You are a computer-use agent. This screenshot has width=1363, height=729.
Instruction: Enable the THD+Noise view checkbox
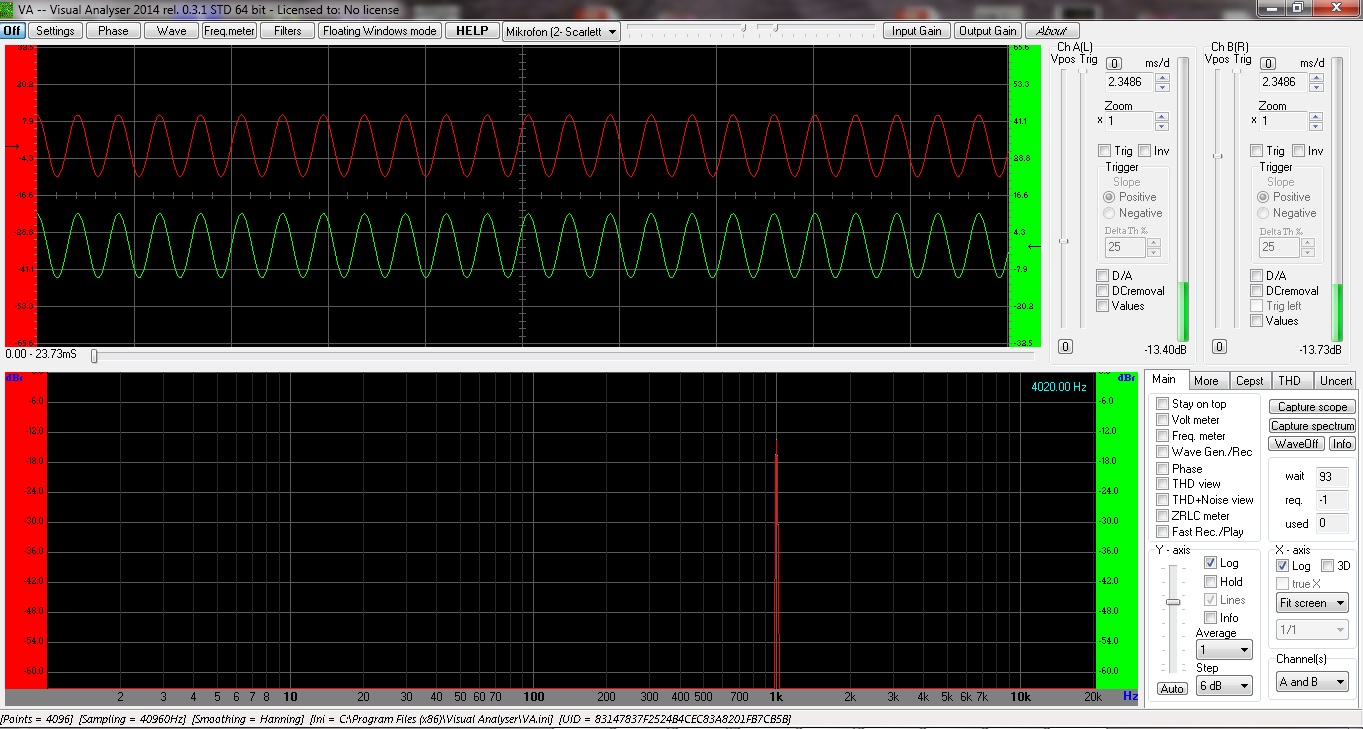click(x=1163, y=500)
